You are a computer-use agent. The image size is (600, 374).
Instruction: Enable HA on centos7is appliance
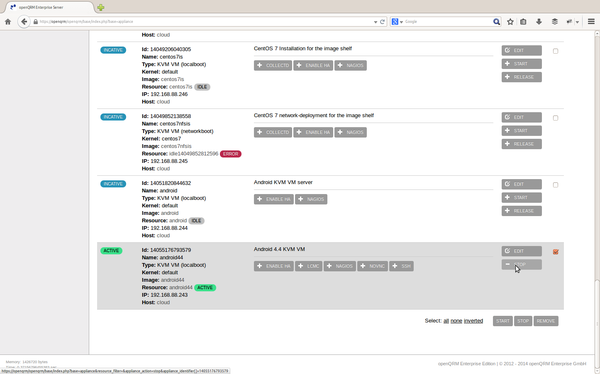pyautogui.click(x=313, y=65)
